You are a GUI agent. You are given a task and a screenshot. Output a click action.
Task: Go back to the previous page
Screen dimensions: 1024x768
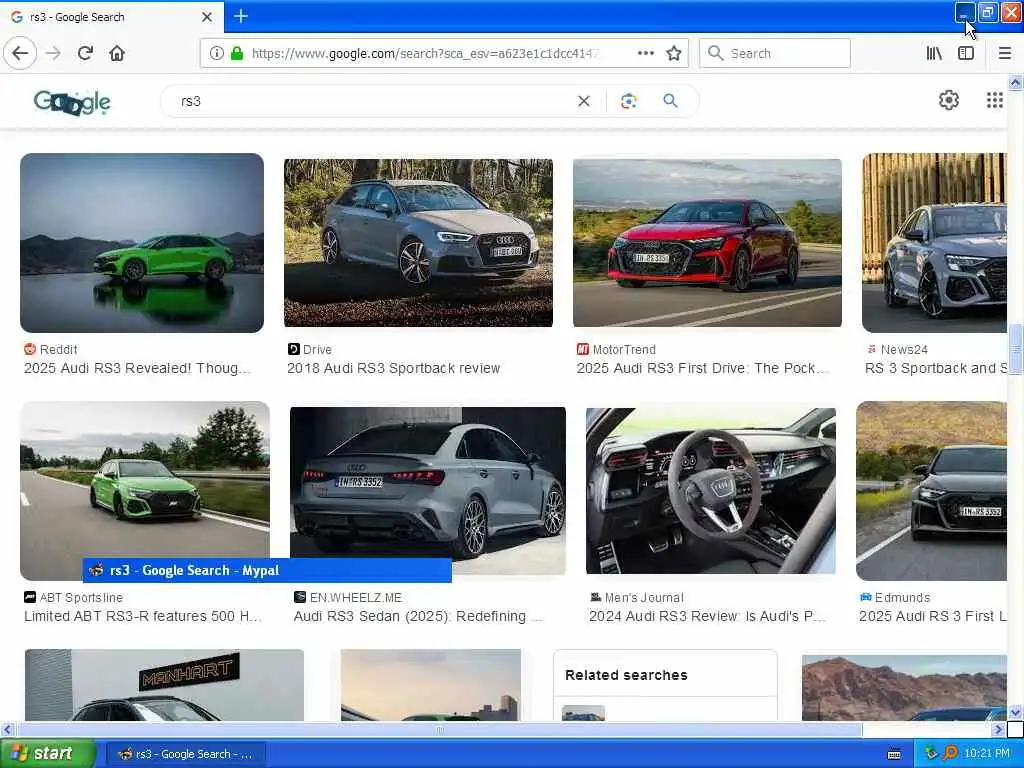coord(20,53)
